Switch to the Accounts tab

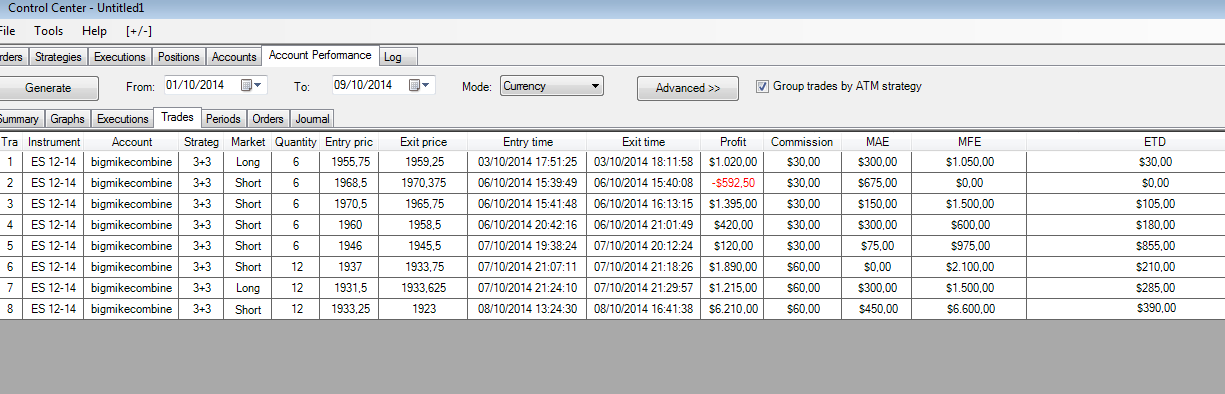coord(234,57)
